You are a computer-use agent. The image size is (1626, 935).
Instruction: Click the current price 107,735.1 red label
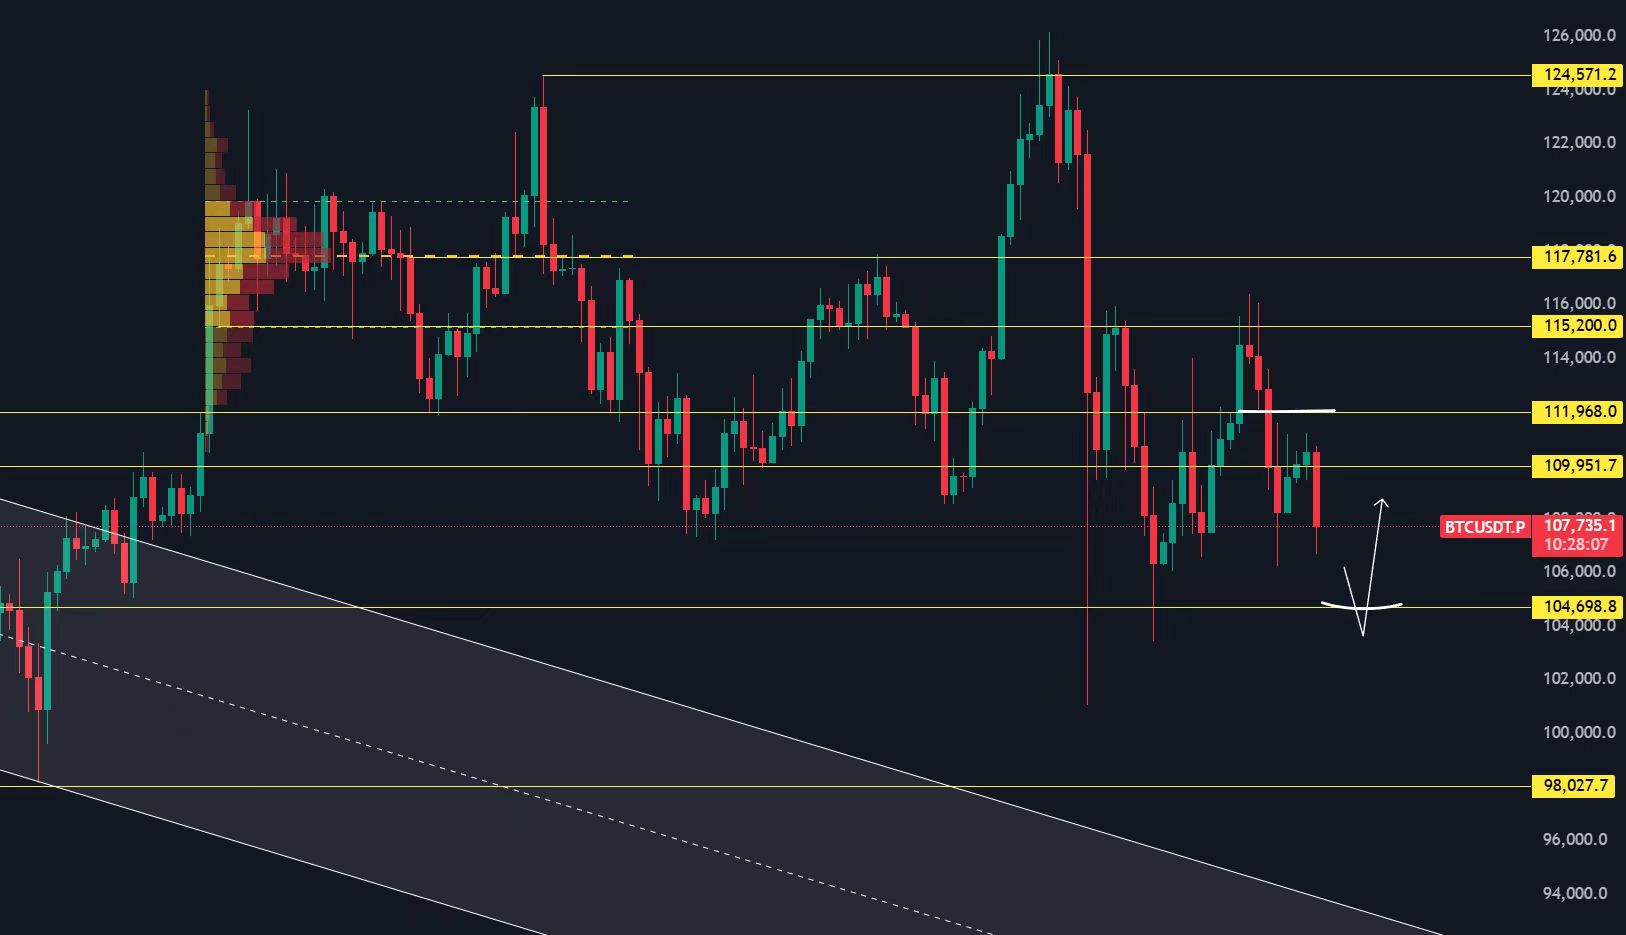pos(1579,525)
